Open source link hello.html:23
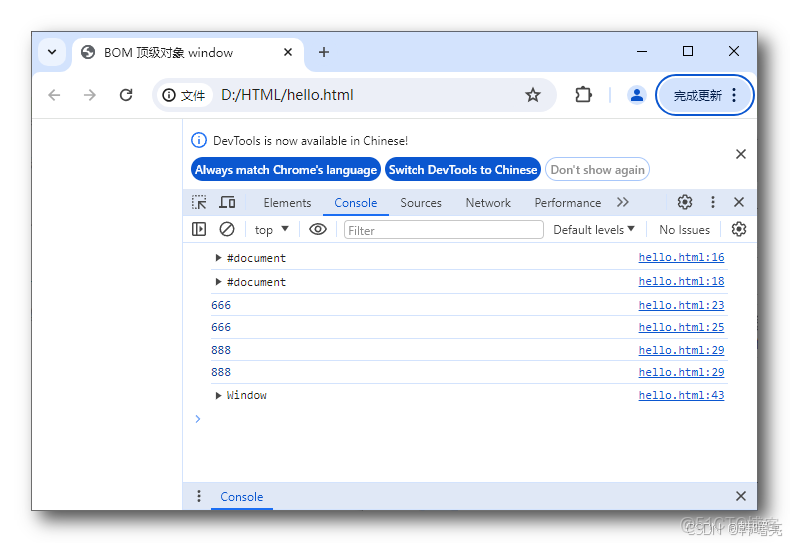The width and height of the screenshot is (790, 543). [681, 305]
